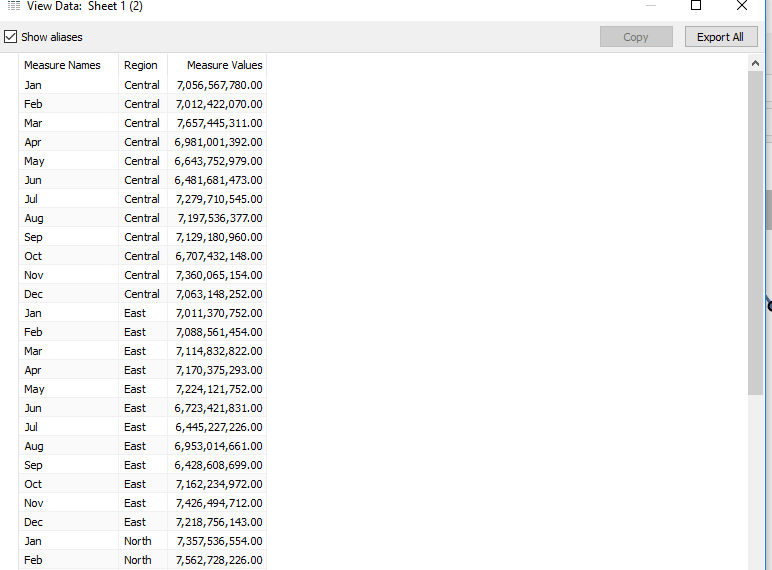Viewport: 772px width, 570px height.
Task: Select the value 7,162,234,972.00
Action: point(220,484)
